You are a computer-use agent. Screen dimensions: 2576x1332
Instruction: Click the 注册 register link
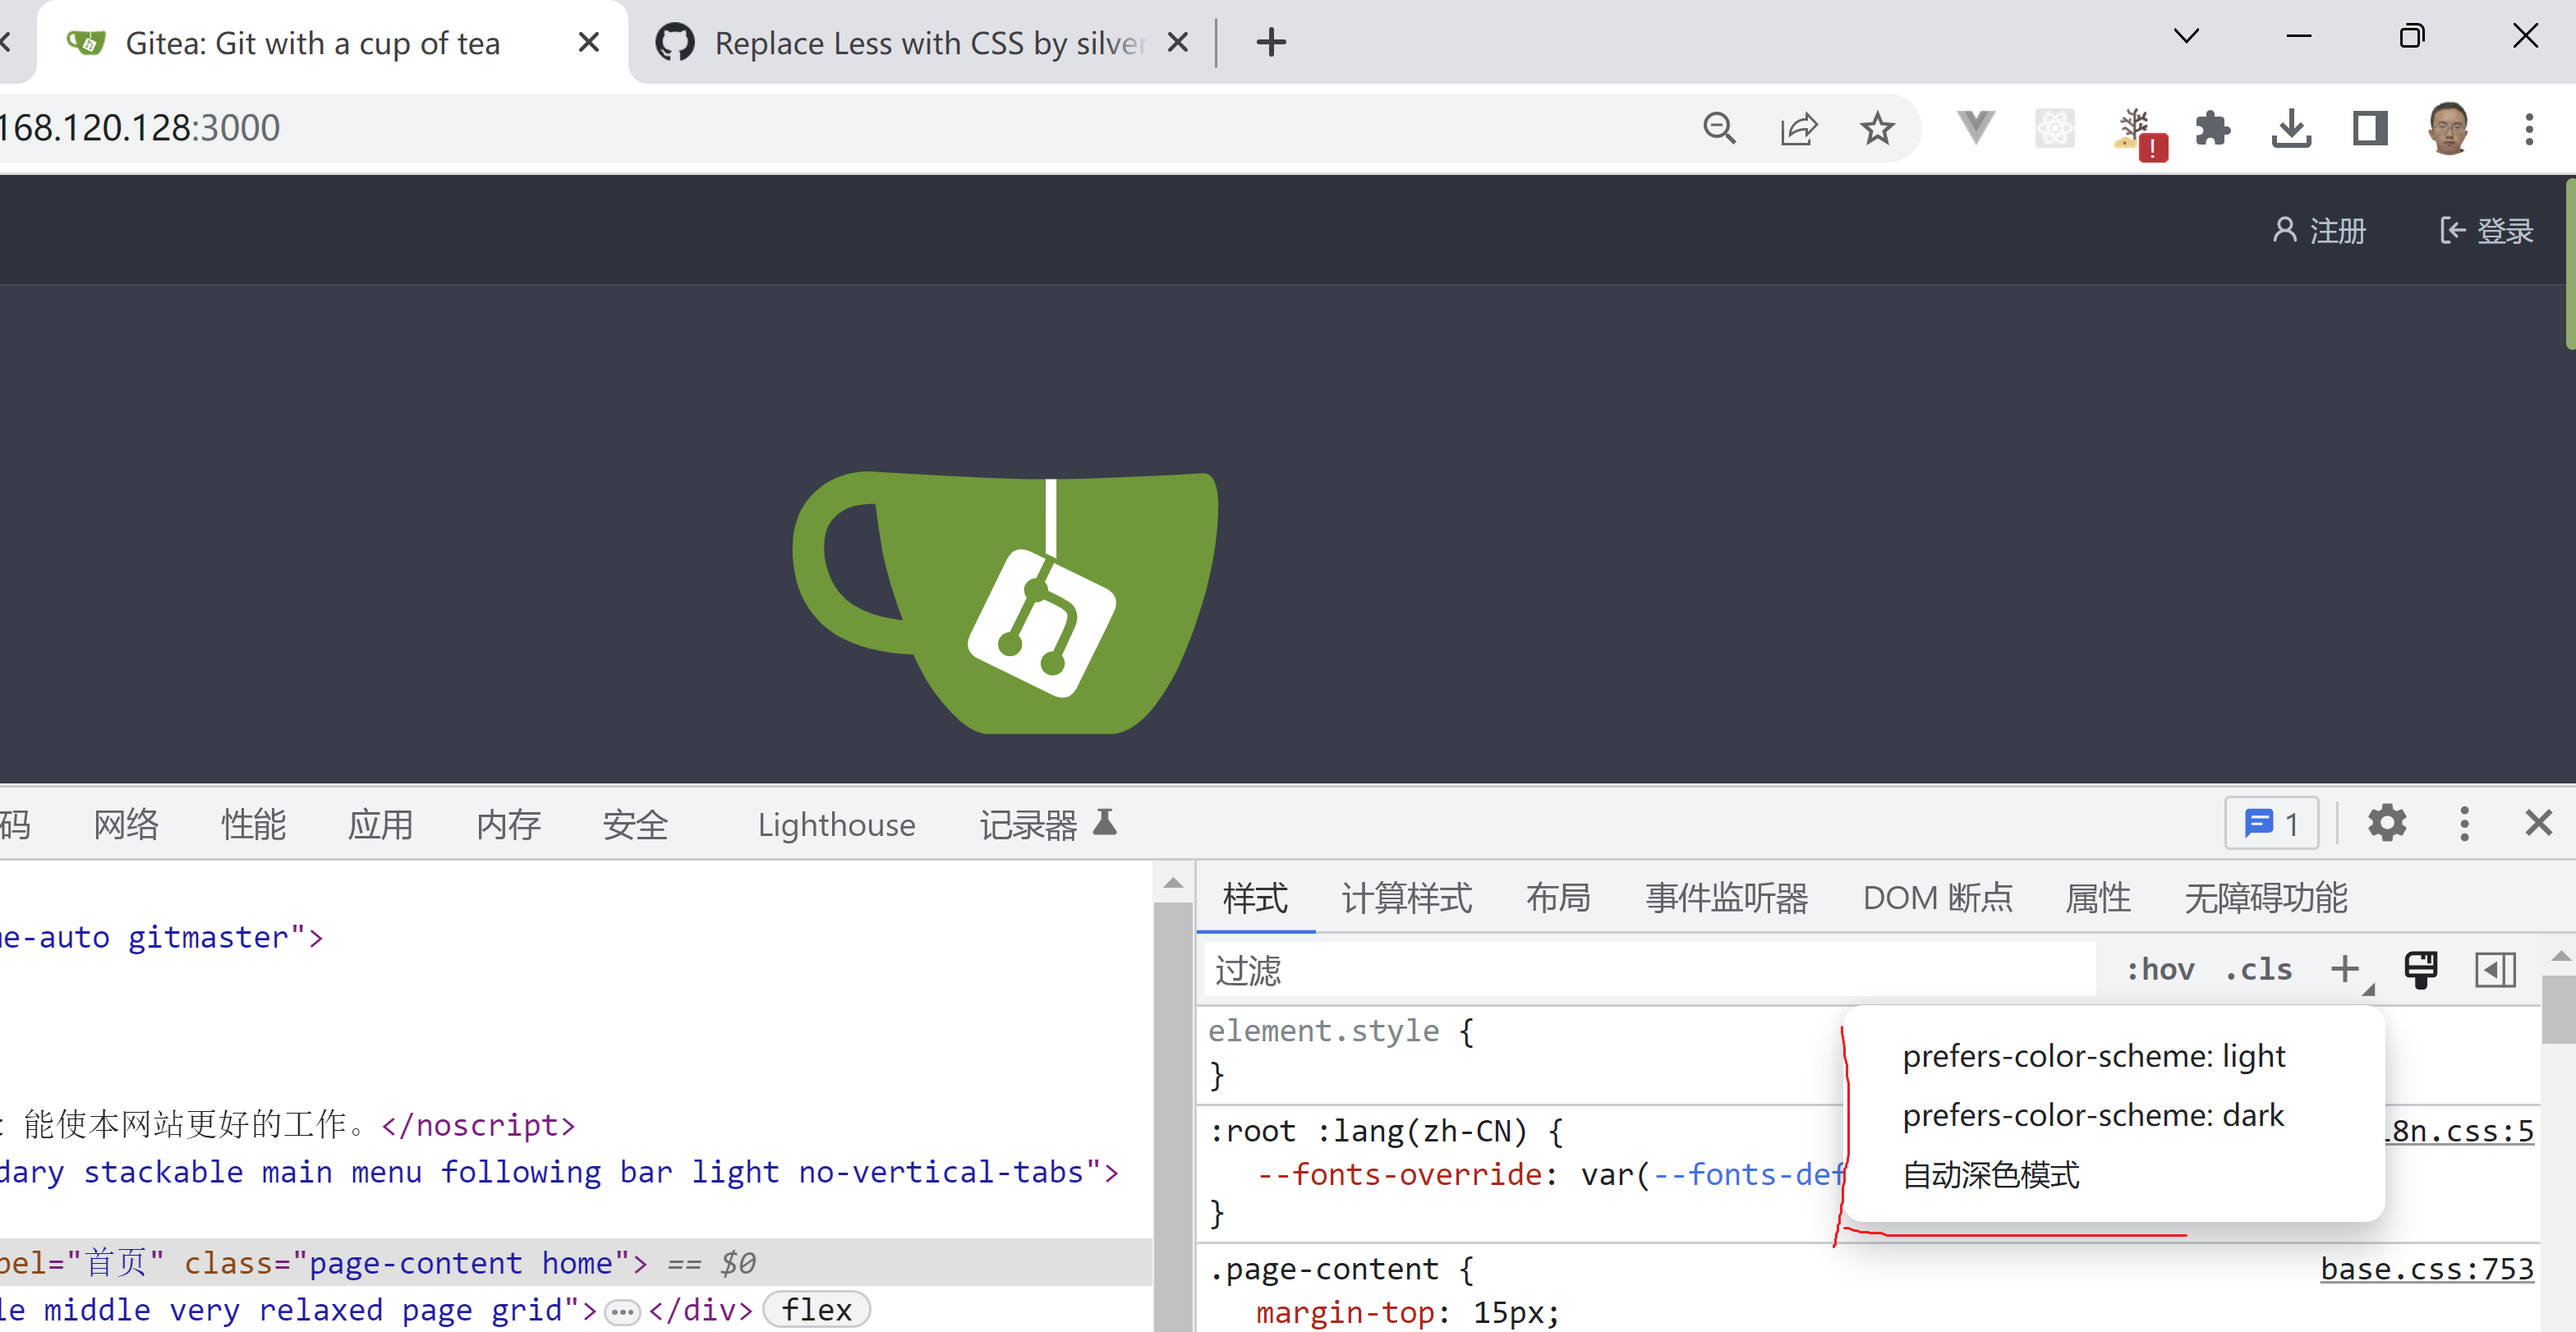coord(2319,231)
